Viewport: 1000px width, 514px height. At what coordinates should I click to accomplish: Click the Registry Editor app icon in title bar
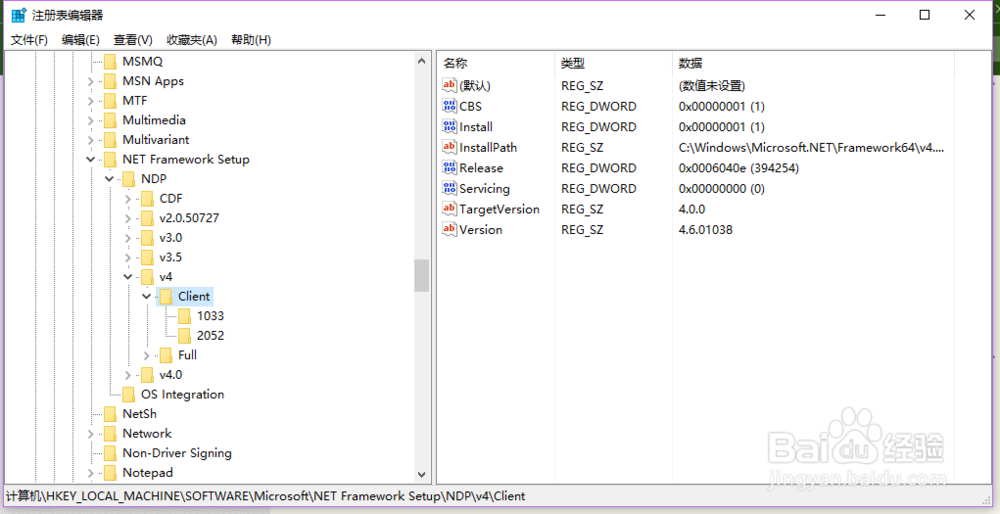(18, 15)
